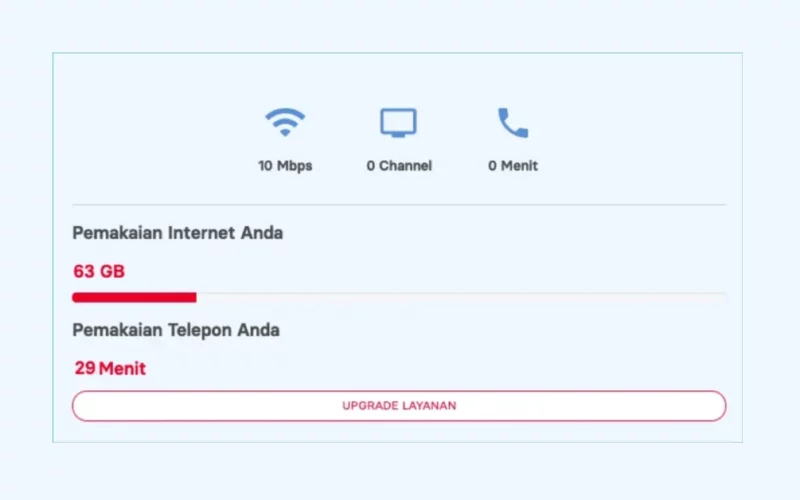
Task: Click the Pemakaian Internet Anda heading
Action: 178,233
